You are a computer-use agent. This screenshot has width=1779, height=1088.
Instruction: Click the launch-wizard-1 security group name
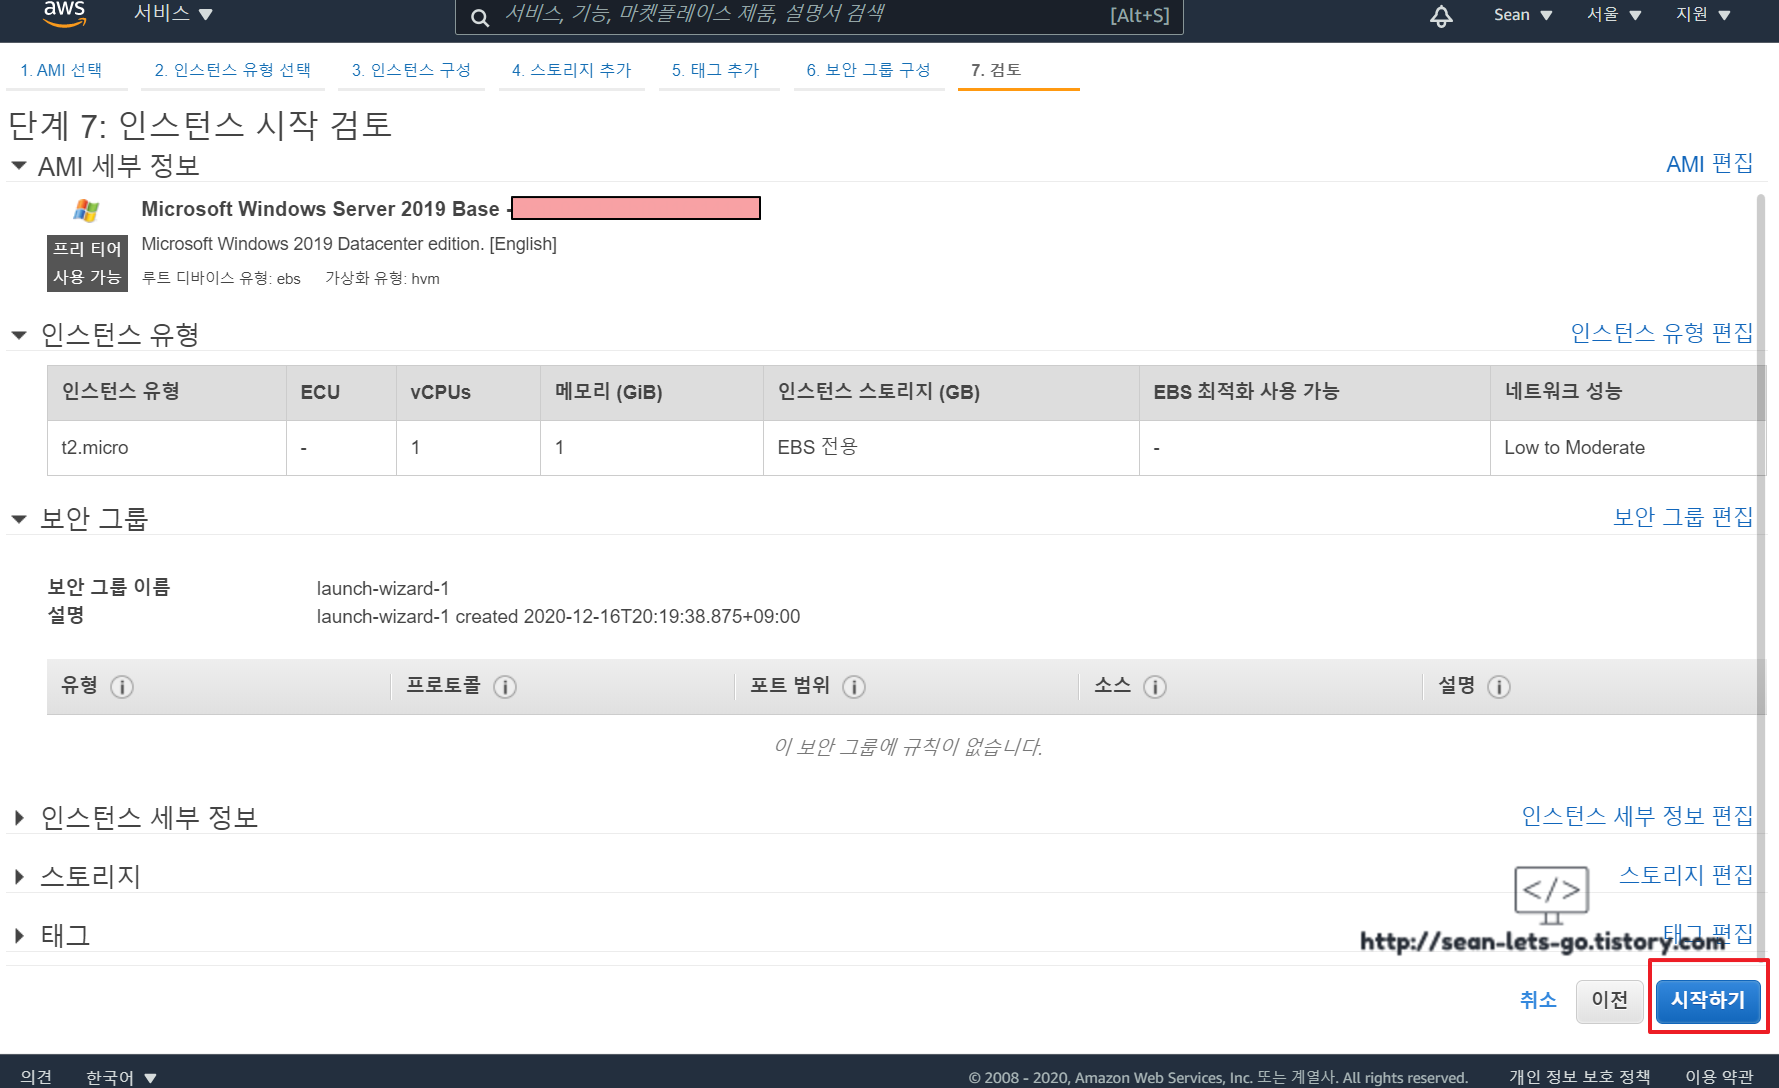click(x=383, y=589)
